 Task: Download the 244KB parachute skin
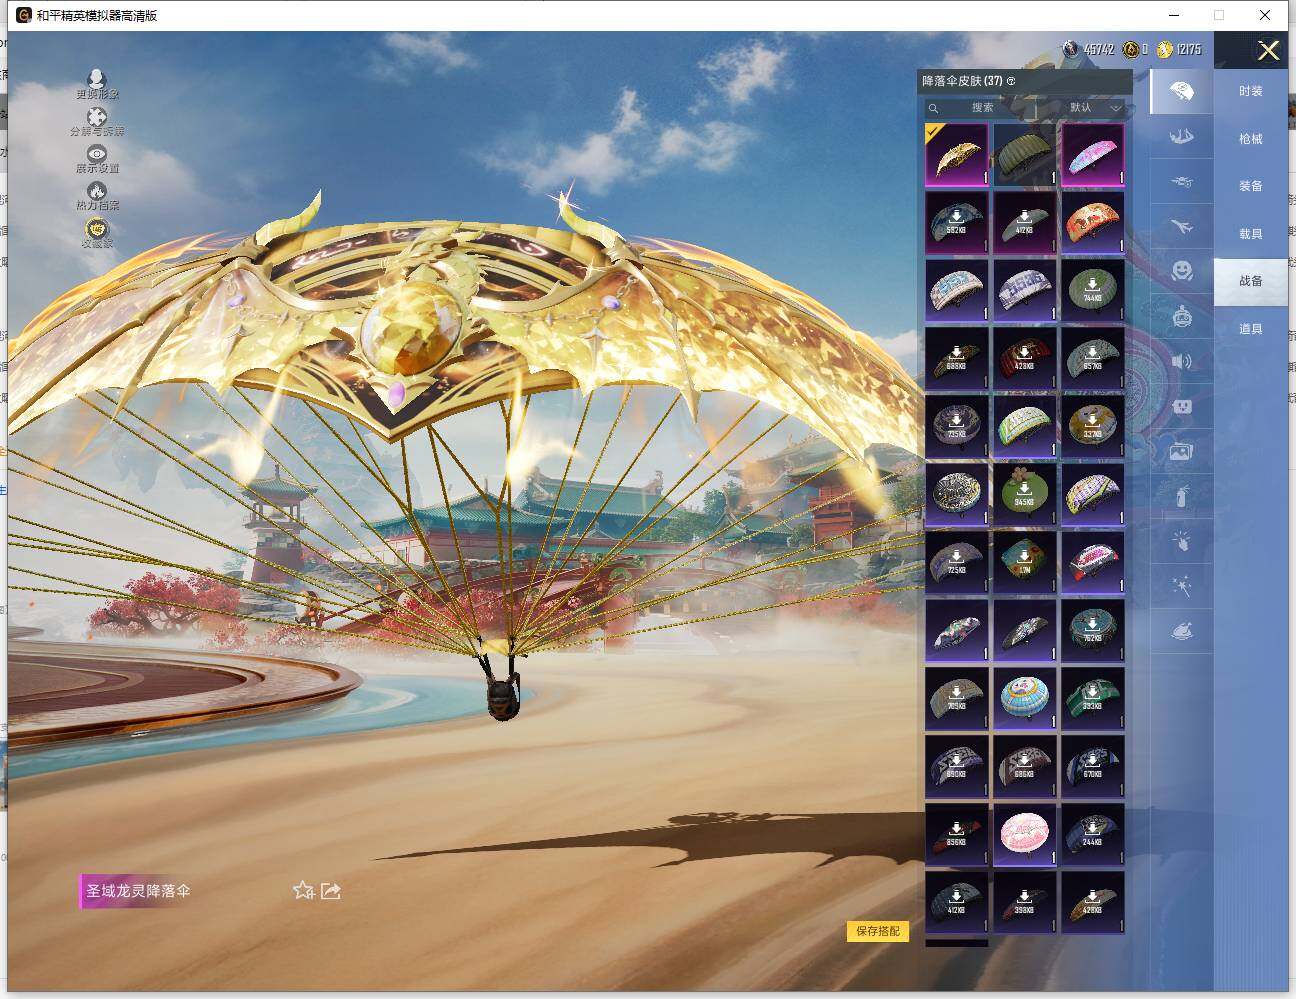point(1093,834)
